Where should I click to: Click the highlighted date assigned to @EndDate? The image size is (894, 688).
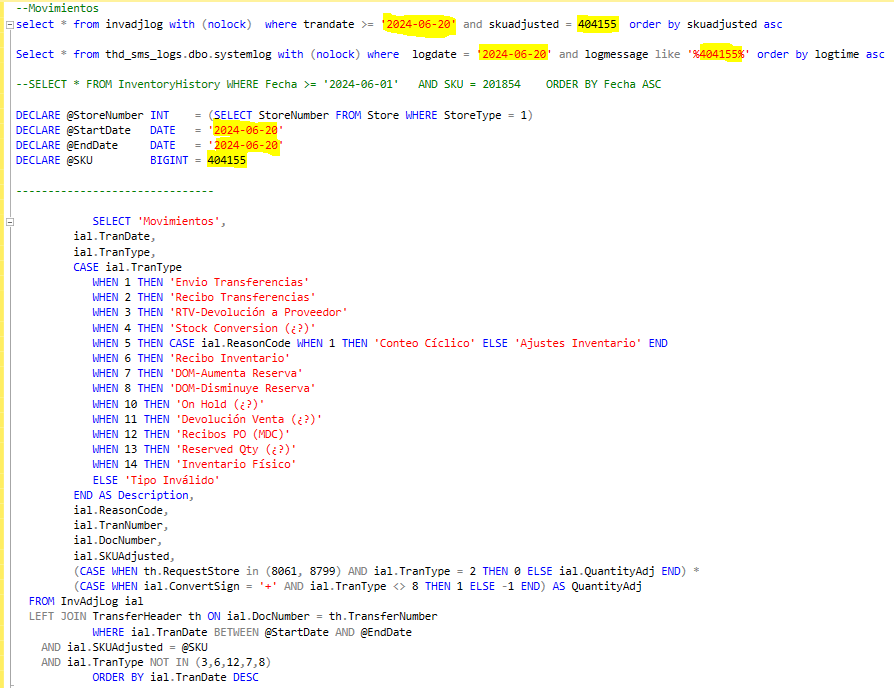(246, 145)
